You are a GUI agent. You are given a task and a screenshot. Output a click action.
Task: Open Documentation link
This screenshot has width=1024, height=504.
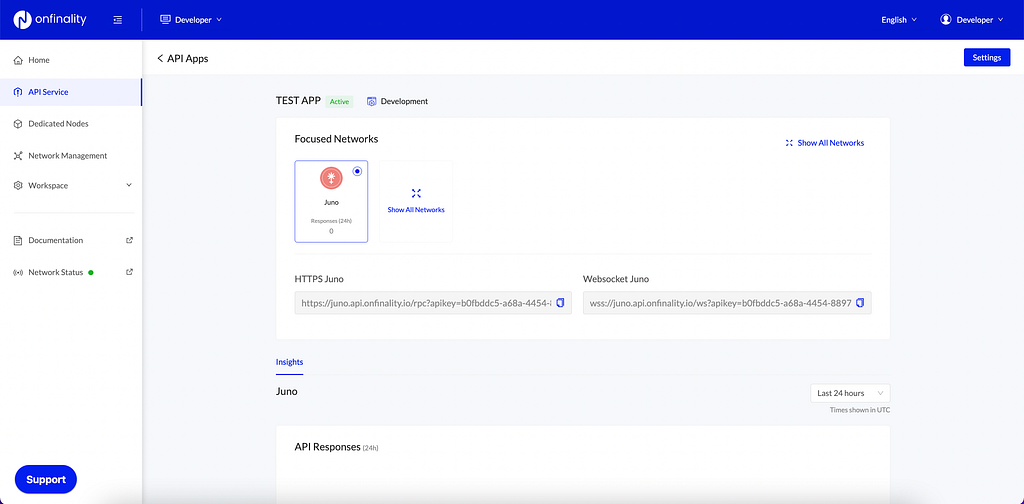[x=56, y=240]
